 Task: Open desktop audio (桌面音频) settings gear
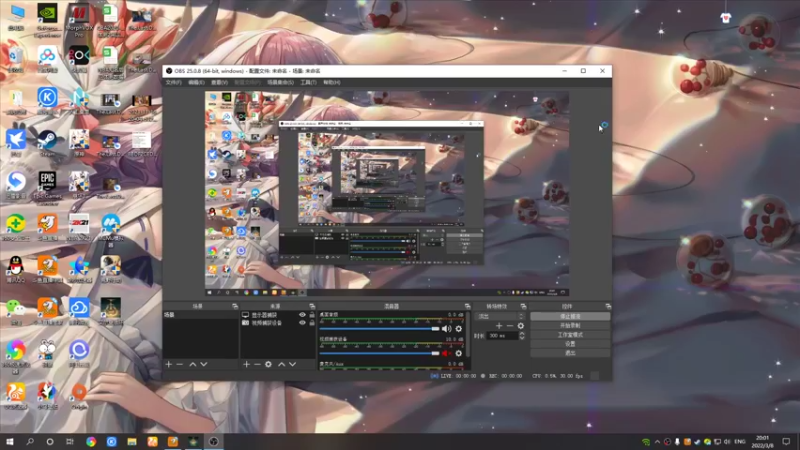point(459,329)
